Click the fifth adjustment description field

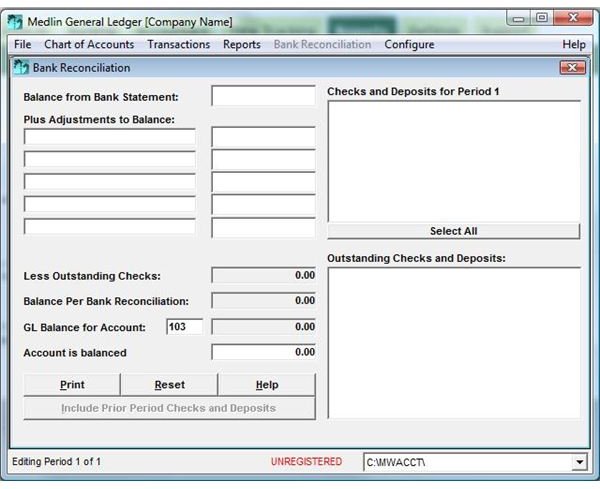point(110,227)
